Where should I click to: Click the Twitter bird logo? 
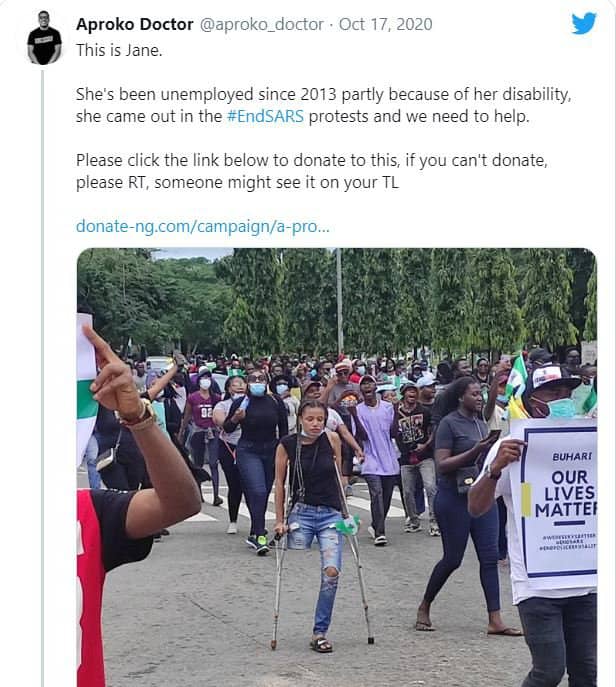tap(584, 24)
